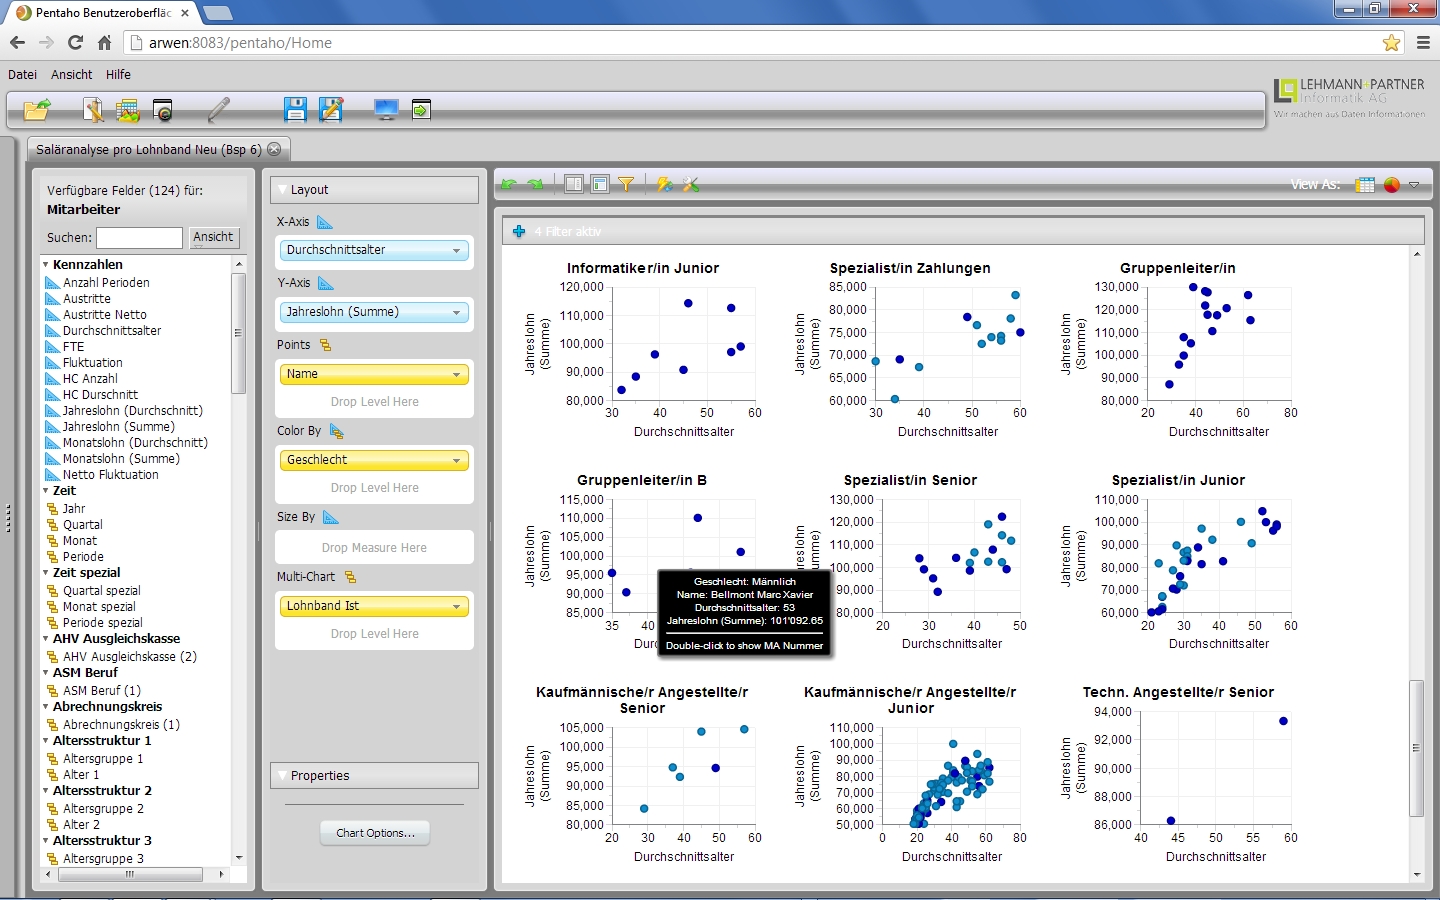Switch to pie chart view icon

(x=1392, y=185)
